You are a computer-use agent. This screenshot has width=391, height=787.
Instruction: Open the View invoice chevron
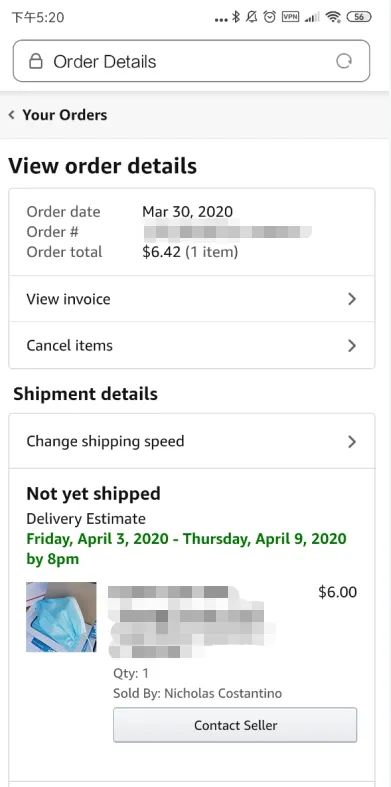click(x=352, y=299)
